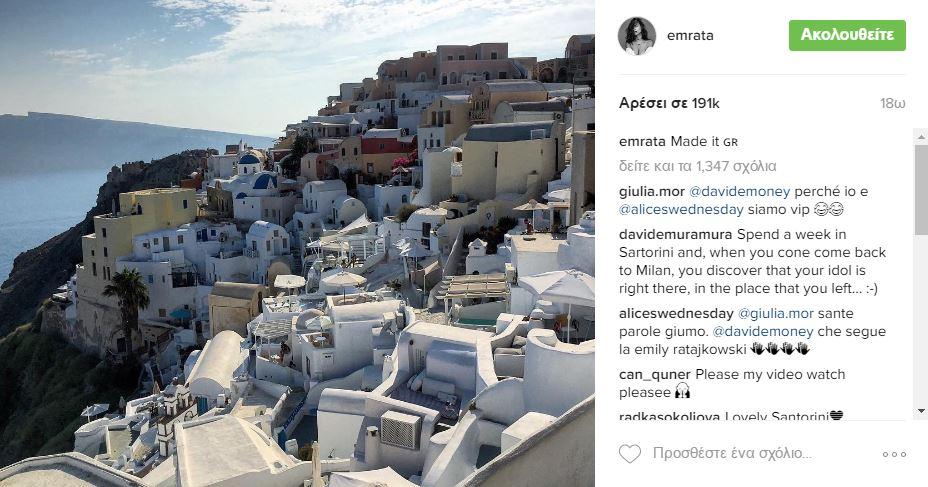928x487 pixels.
Task: Click the Santorini photo
Action: pyautogui.click(x=297, y=243)
